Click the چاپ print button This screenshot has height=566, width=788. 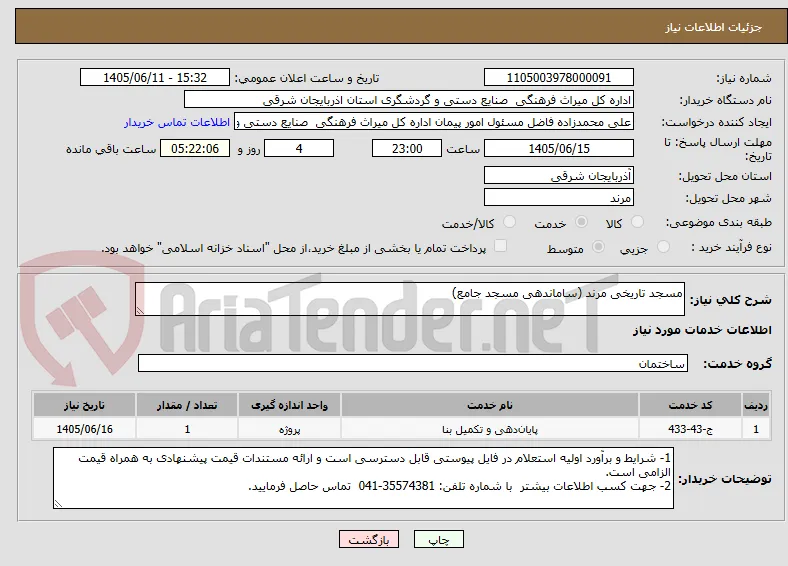[x=439, y=539]
